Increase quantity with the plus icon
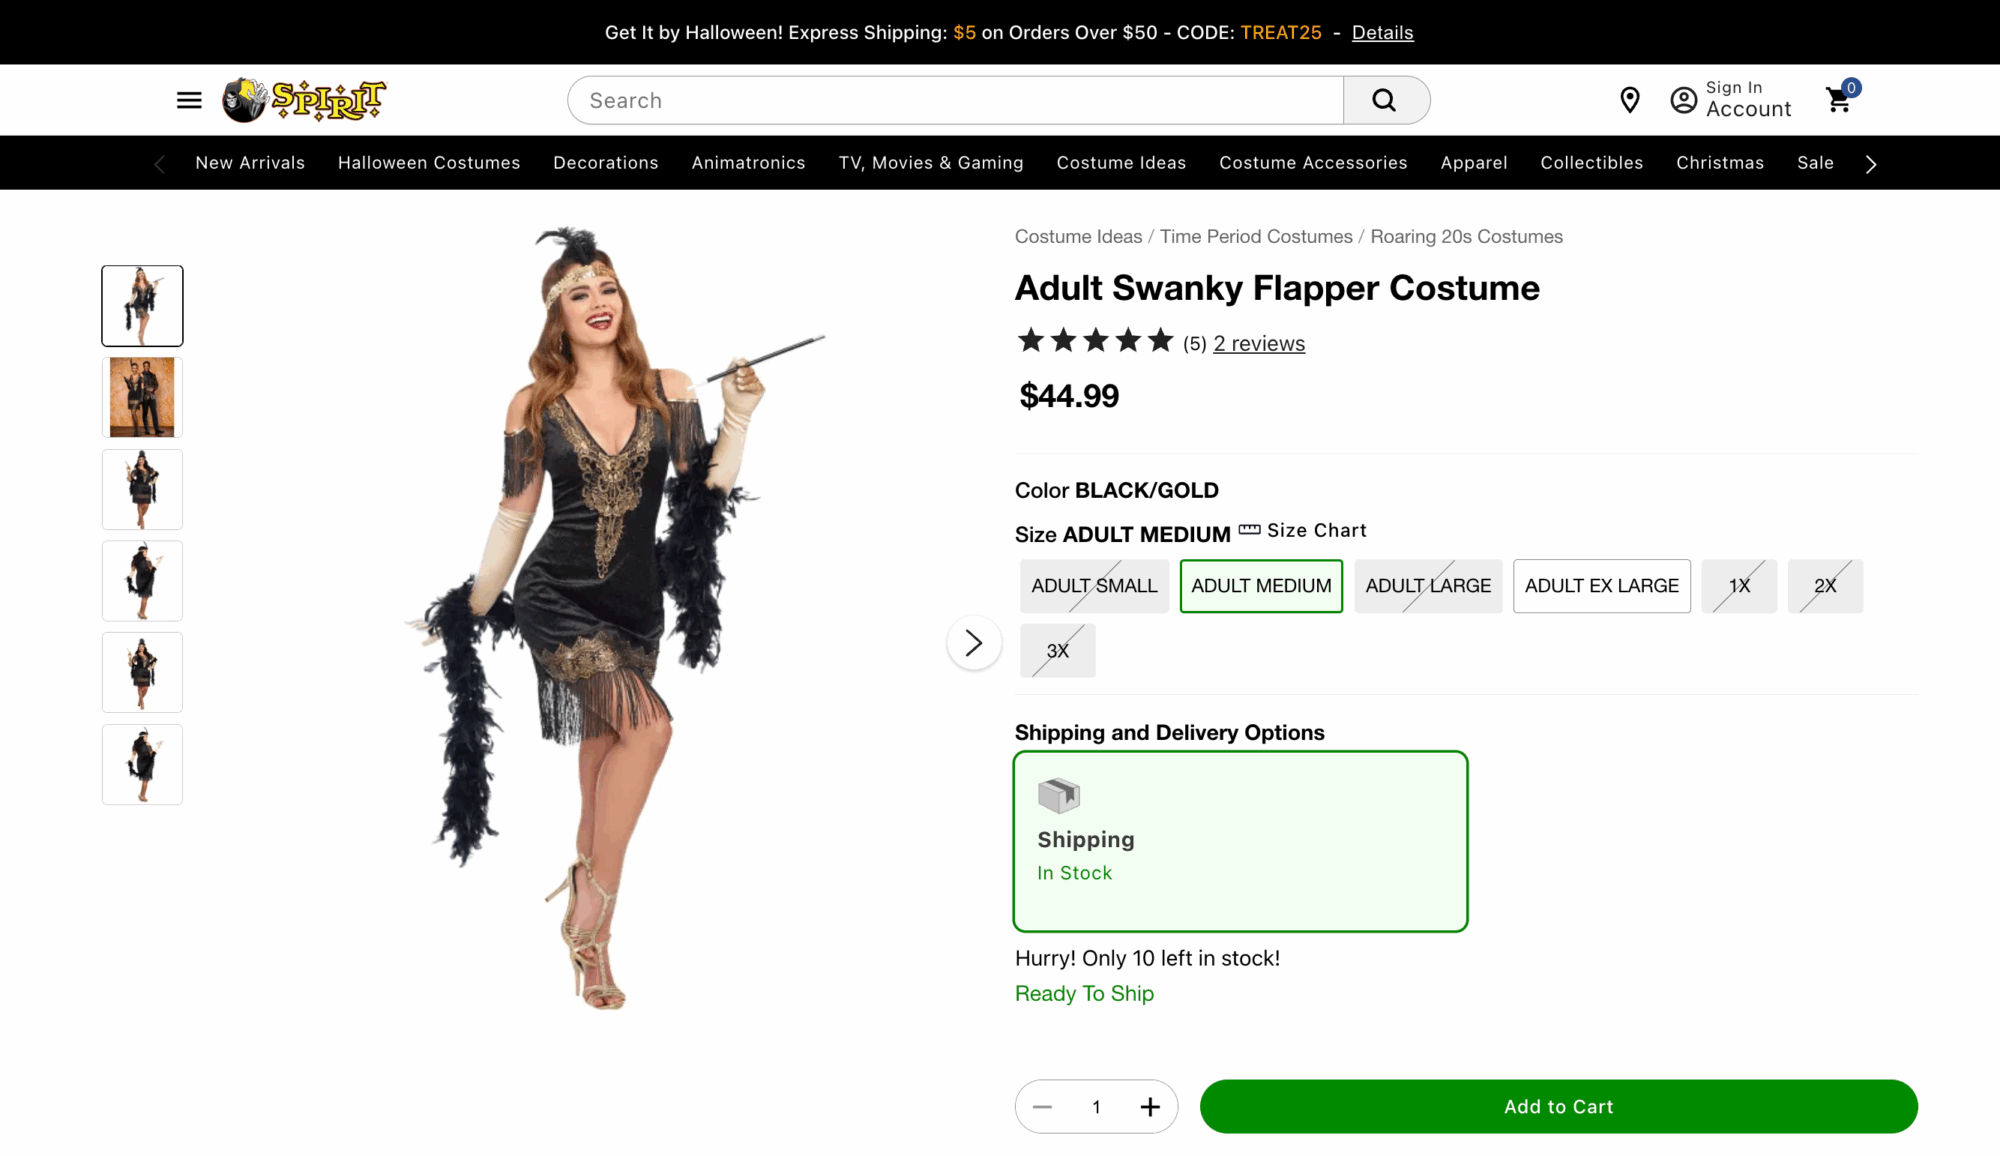Image resolution: width=2000 pixels, height=1156 pixels. pos(1150,1107)
